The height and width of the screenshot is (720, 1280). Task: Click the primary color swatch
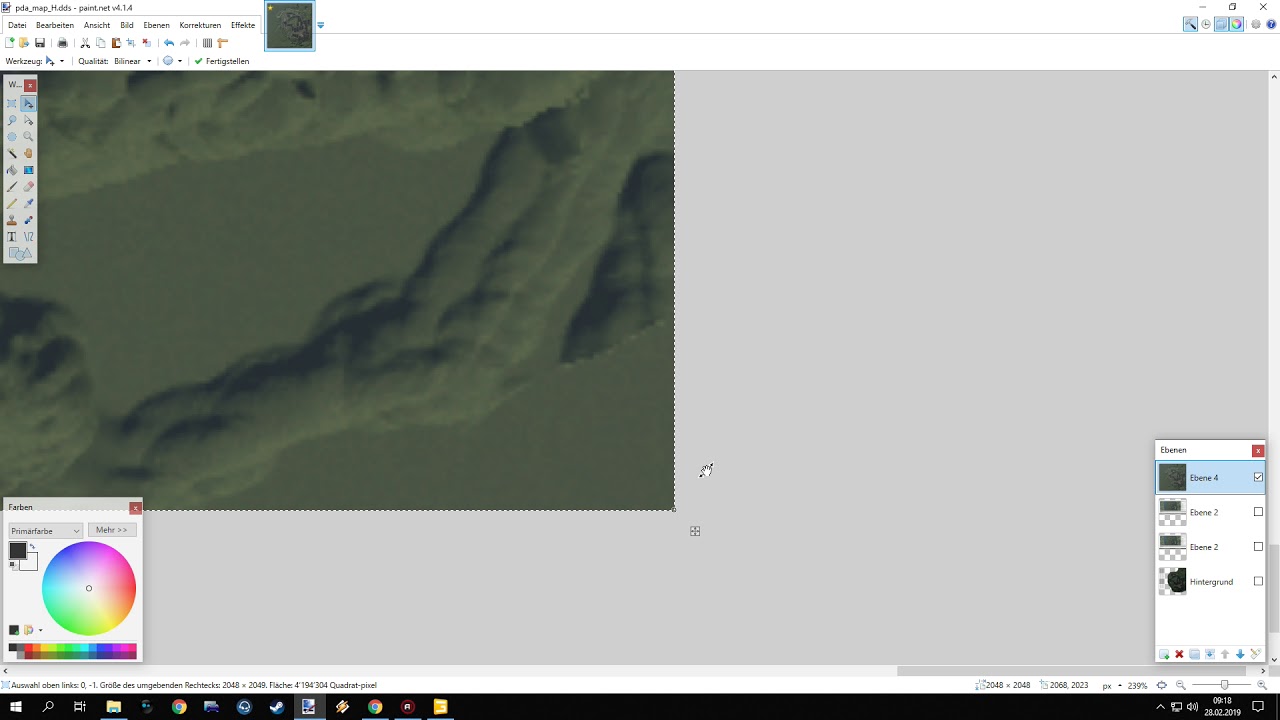[x=17, y=551]
